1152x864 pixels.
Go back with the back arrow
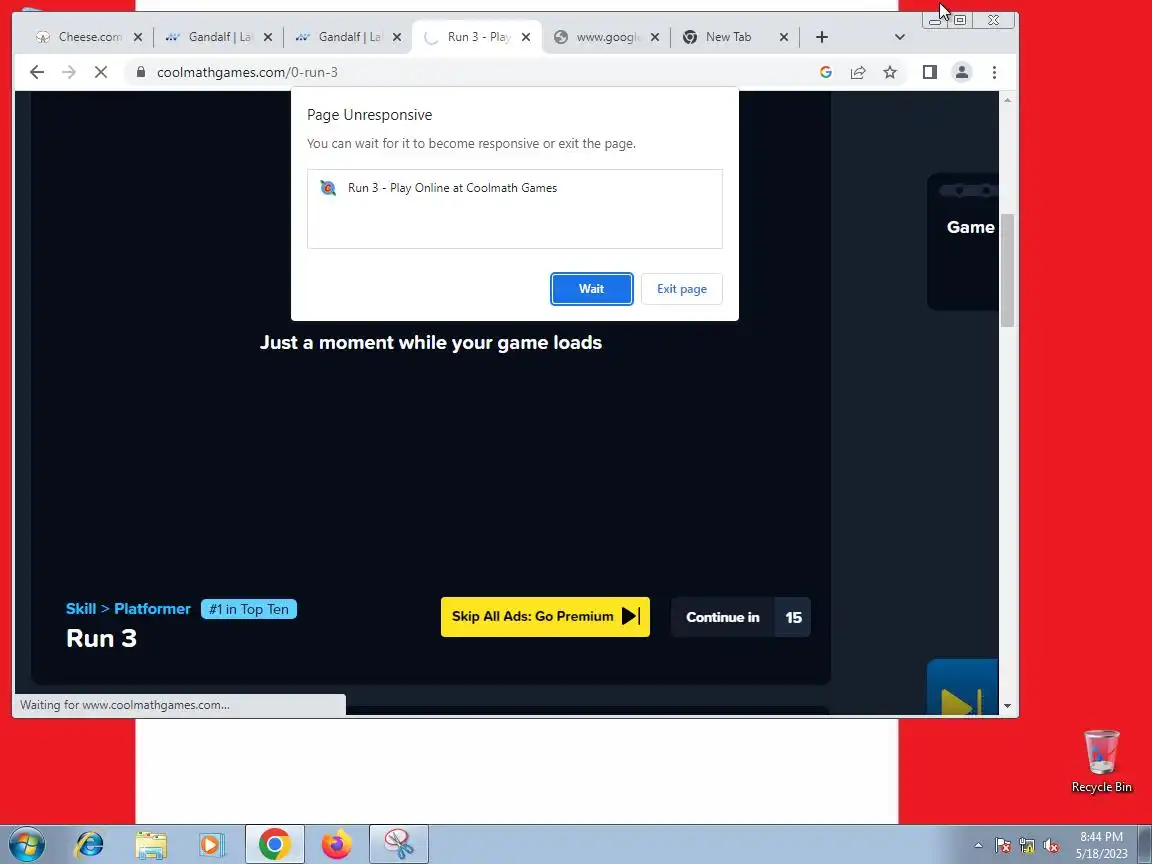pos(37,72)
